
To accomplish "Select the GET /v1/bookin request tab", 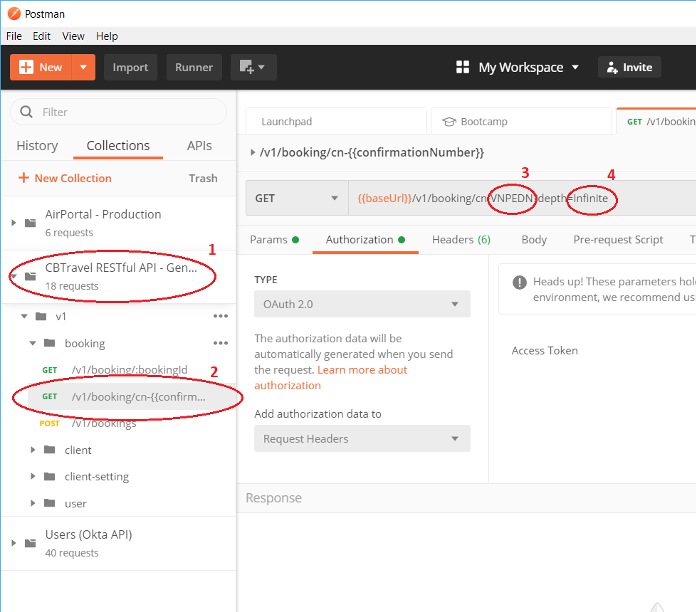I will tap(656, 121).
